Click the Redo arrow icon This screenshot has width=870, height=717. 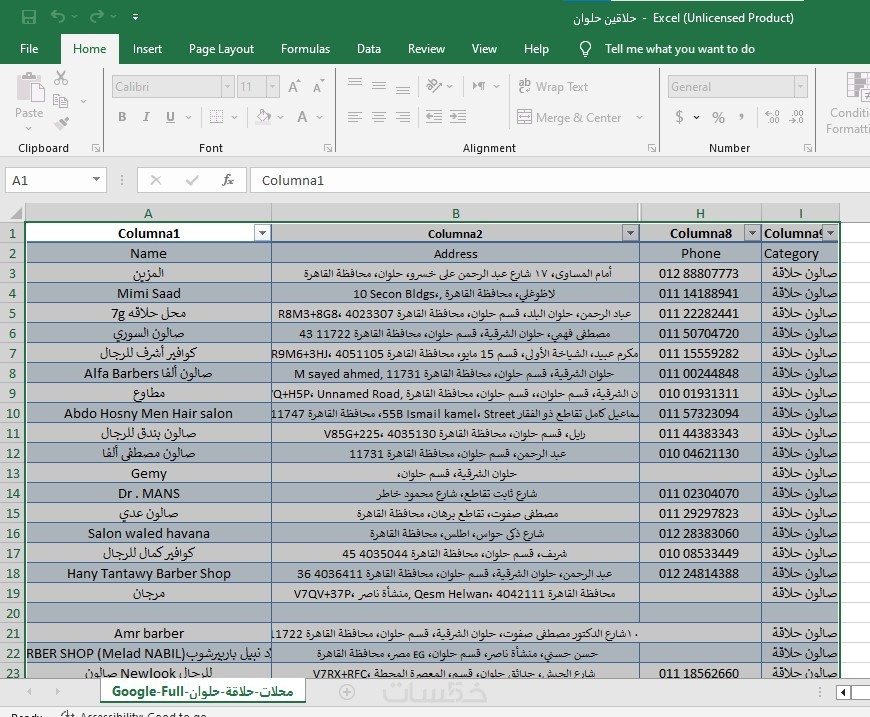click(x=97, y=16)
